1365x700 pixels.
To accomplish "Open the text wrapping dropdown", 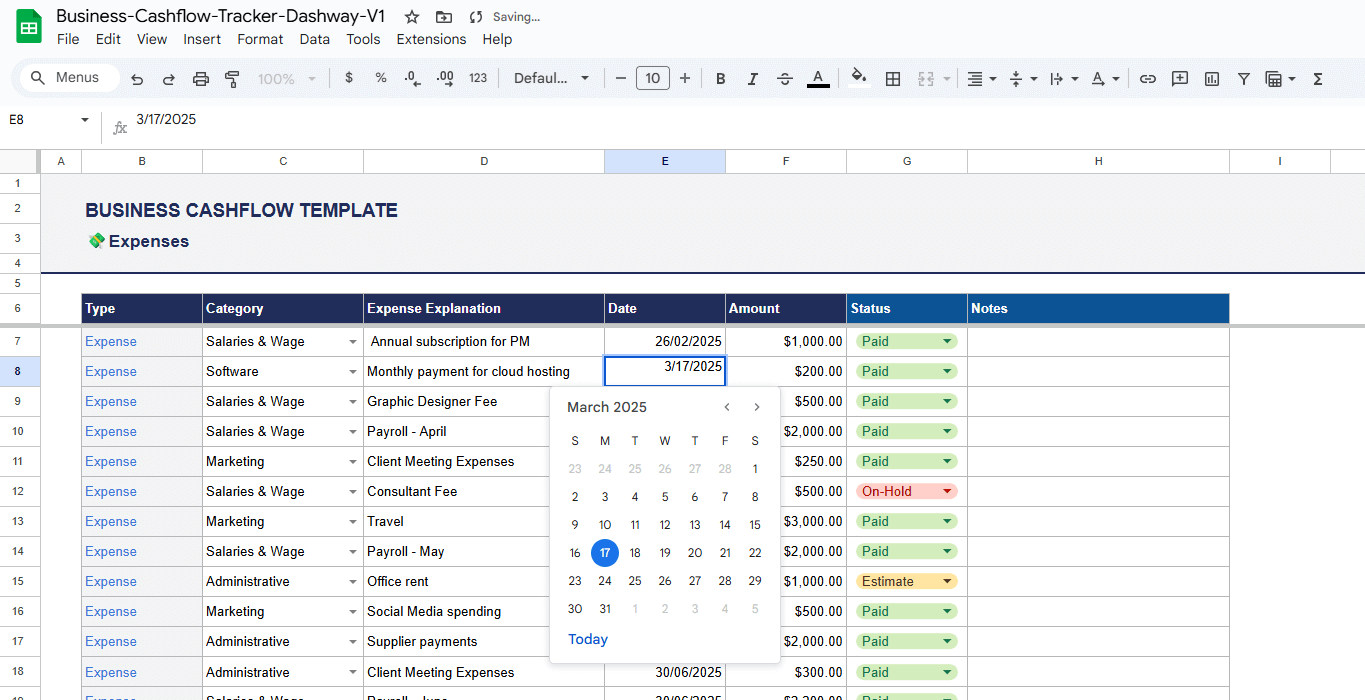I will (1064, 78).
